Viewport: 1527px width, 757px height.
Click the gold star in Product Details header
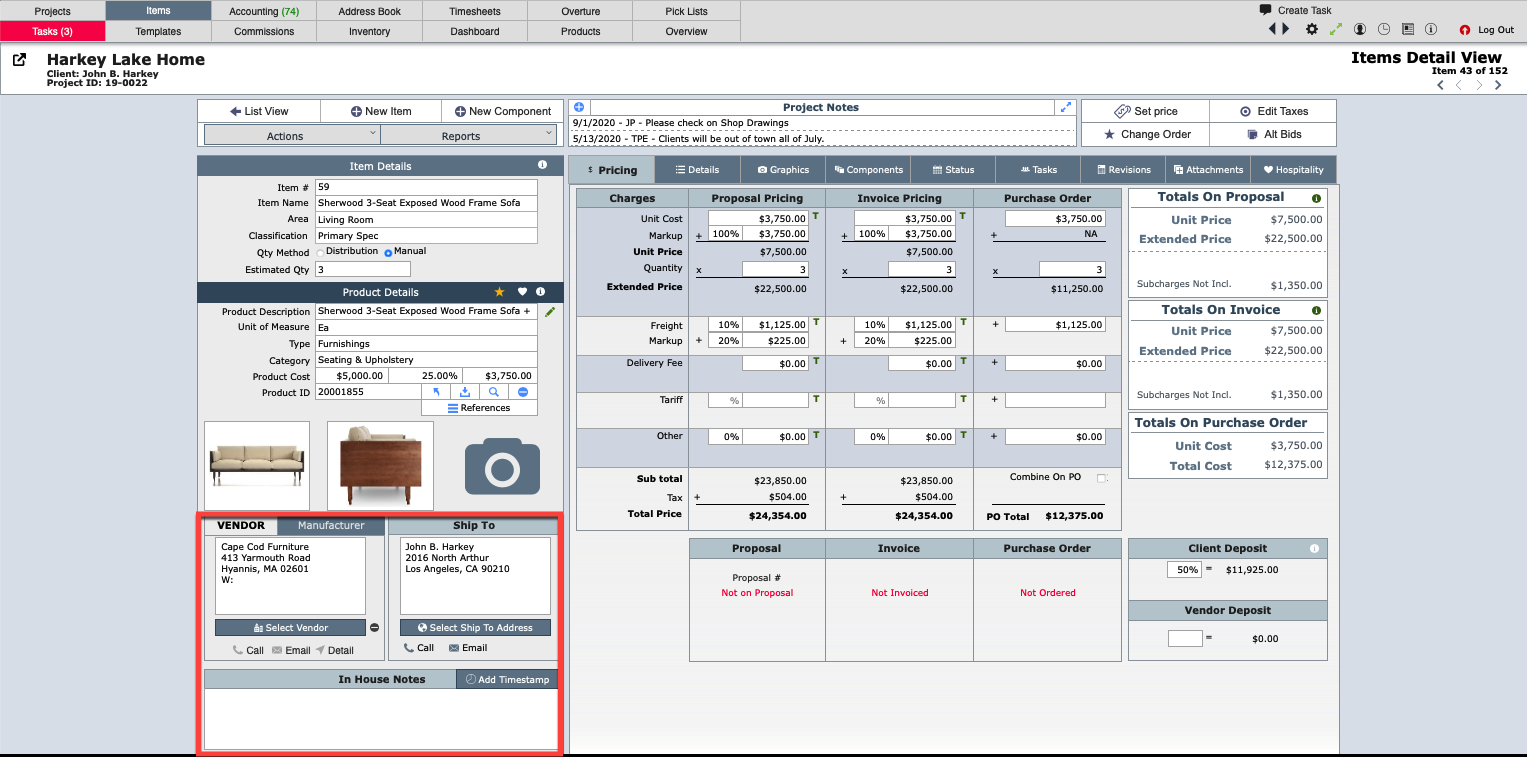(499, 292)
